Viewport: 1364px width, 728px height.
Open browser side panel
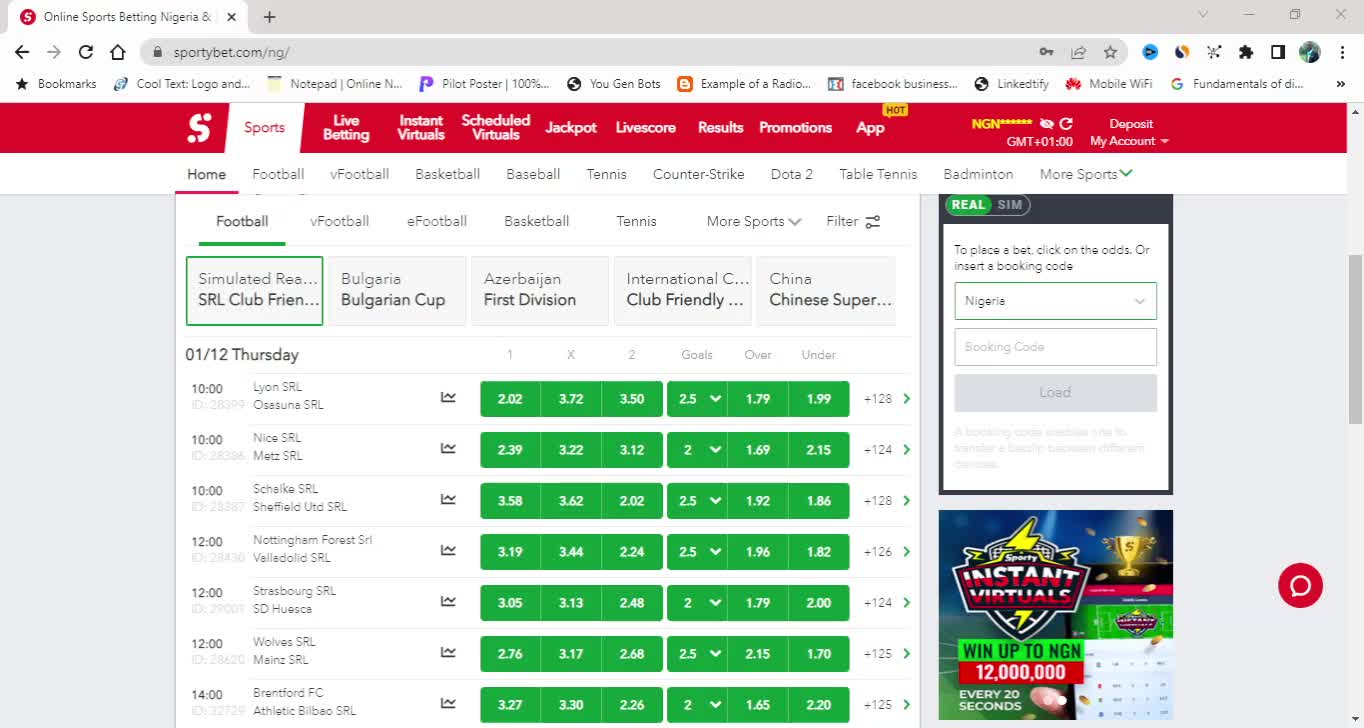click(x=1278, y=52)
